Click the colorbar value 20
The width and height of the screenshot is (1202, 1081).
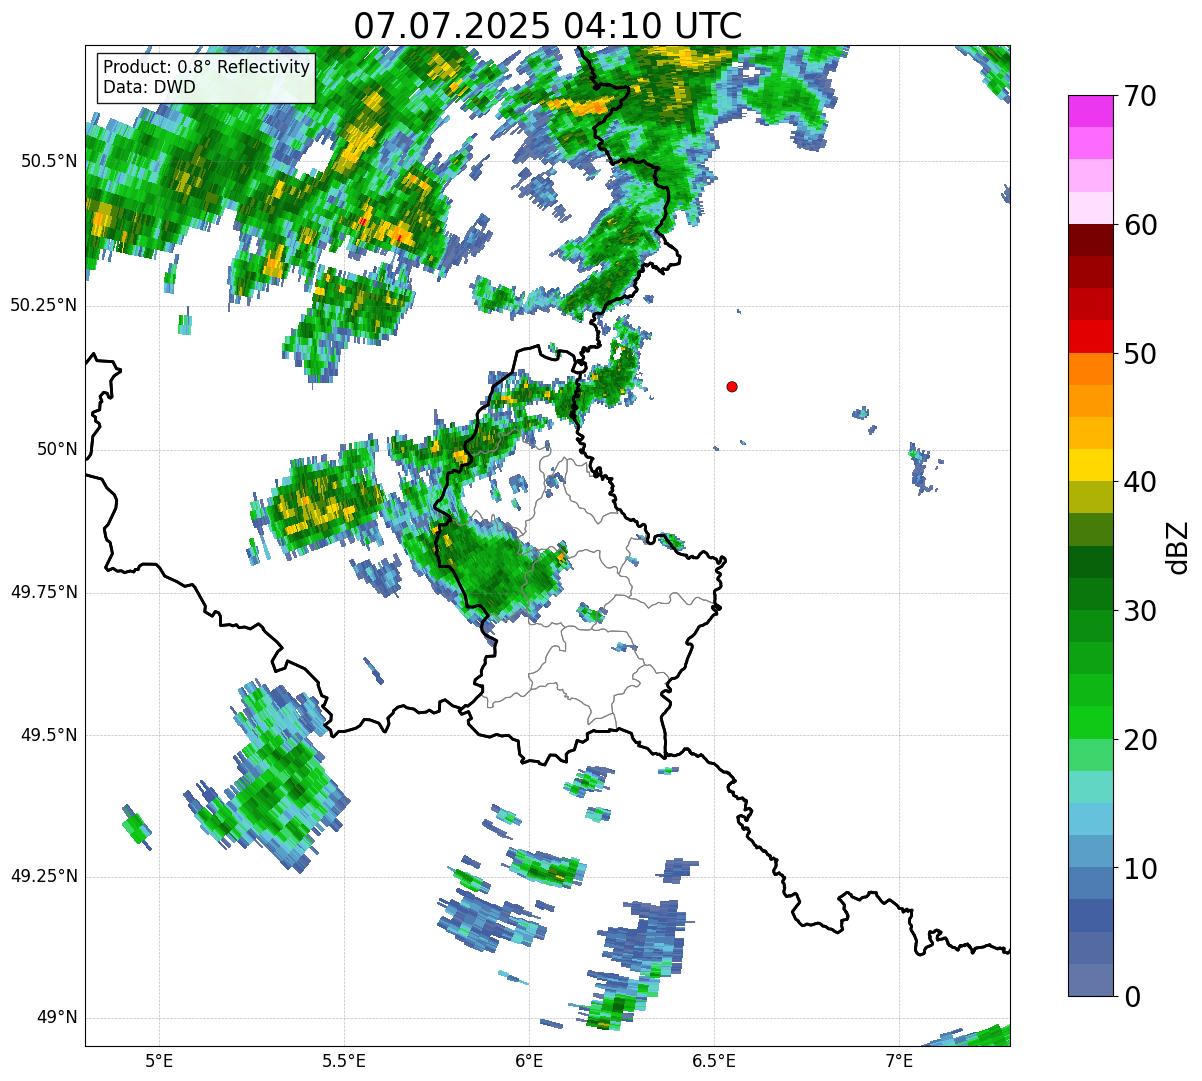(x=1141, y=740)
